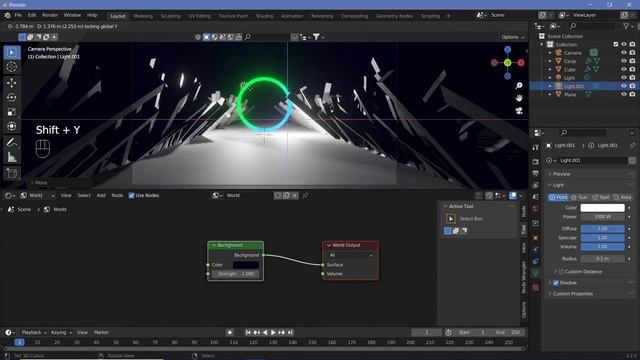Set light type to Spot
The image size is (640, 360).
(x=600, y=197)
